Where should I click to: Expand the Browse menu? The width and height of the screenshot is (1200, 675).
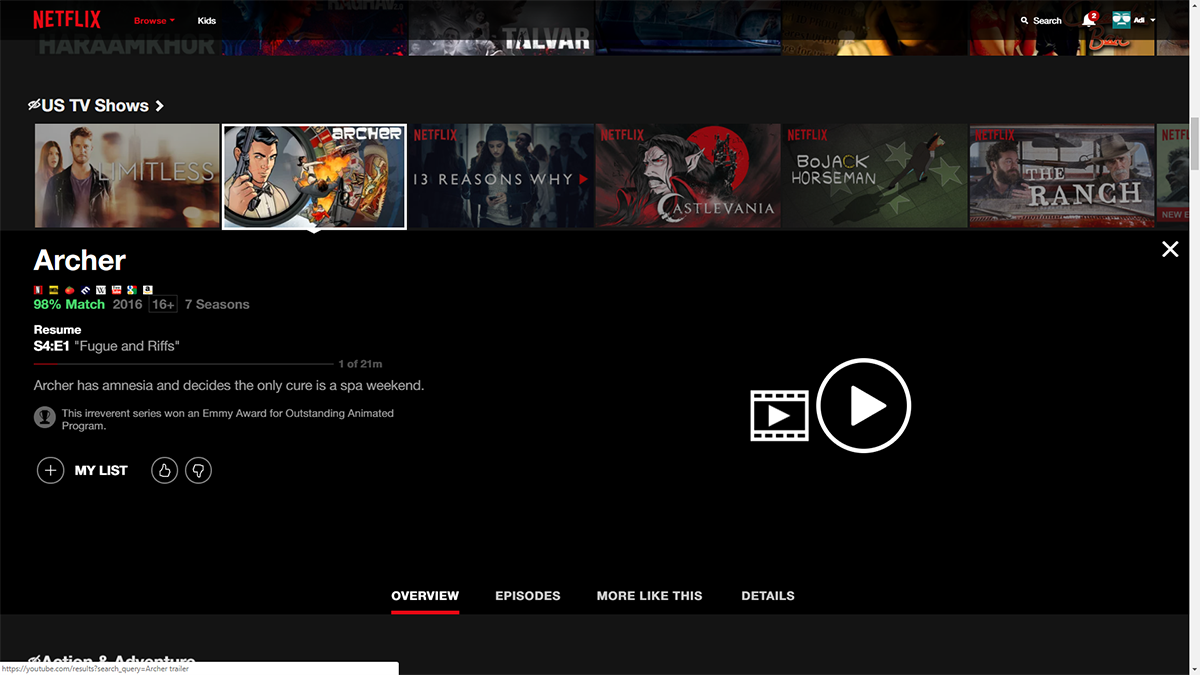[152, 20]
